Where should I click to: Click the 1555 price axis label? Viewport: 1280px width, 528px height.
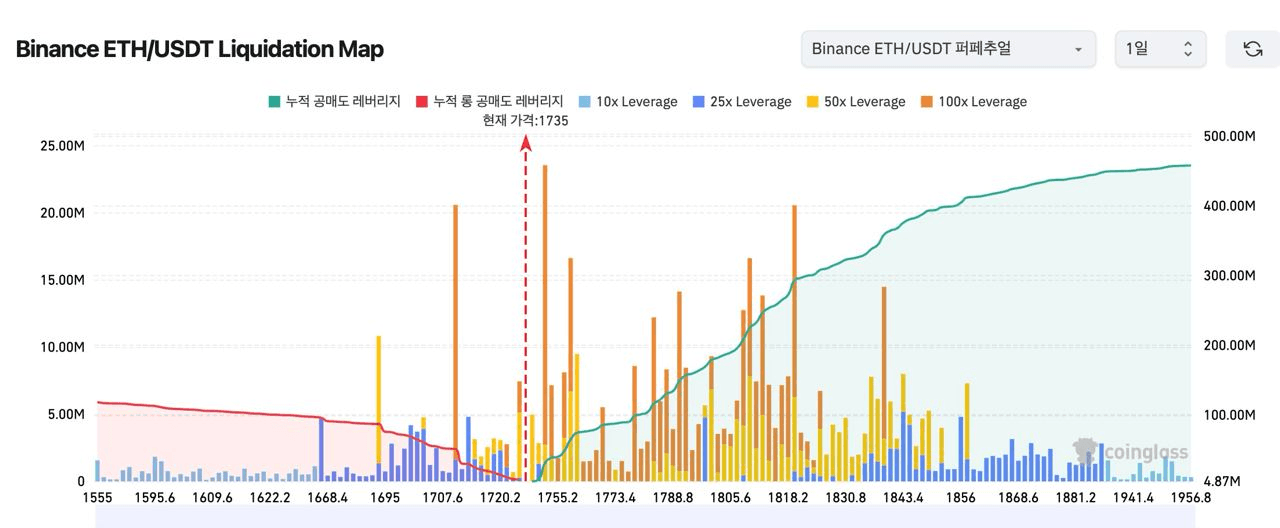98,497
